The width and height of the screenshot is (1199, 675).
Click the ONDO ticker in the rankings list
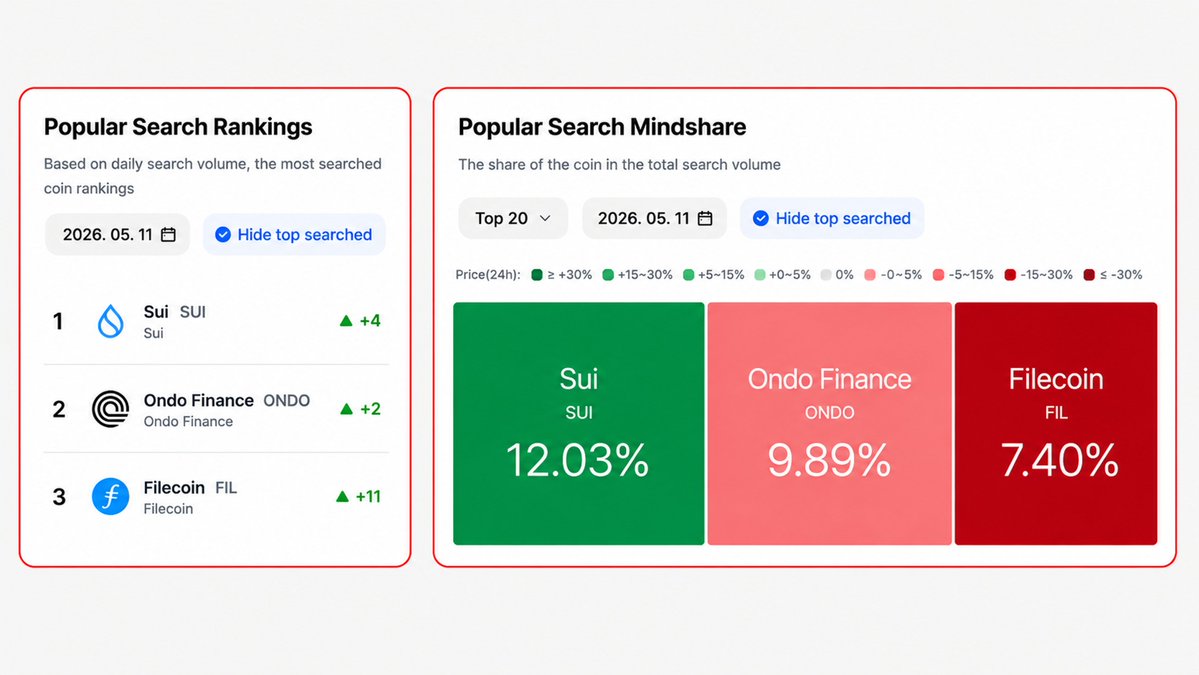287,401
